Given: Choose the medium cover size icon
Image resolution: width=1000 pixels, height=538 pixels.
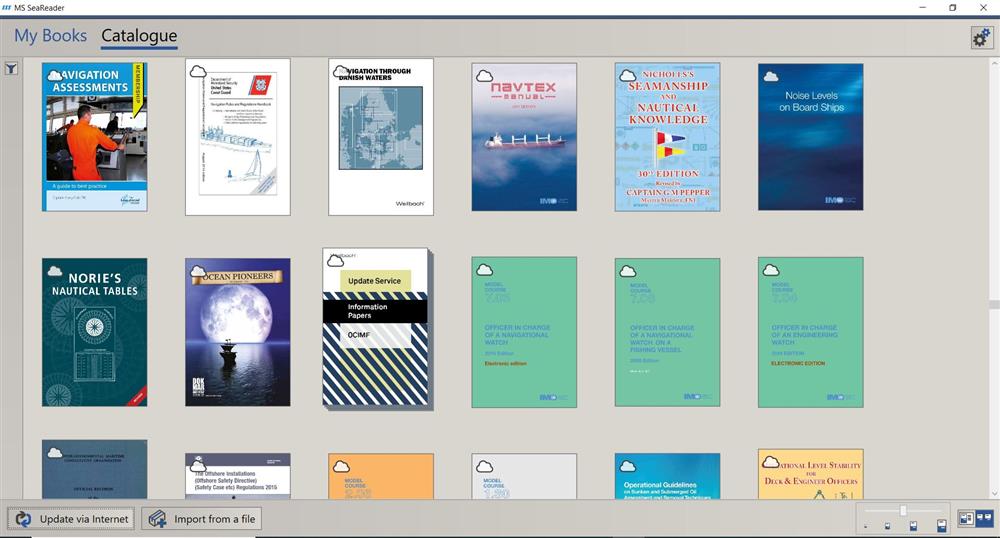Looking at the screenshot, I should (x=913, y=526).
